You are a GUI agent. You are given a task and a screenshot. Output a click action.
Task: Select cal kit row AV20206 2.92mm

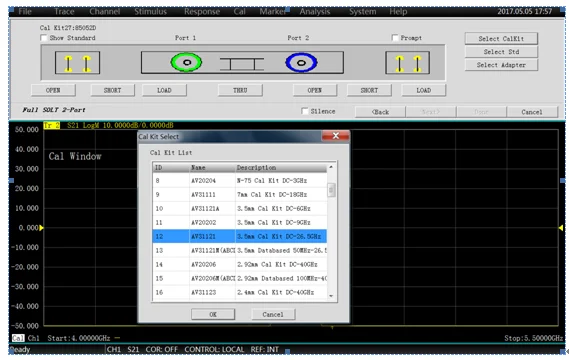[x=240, y=264]
